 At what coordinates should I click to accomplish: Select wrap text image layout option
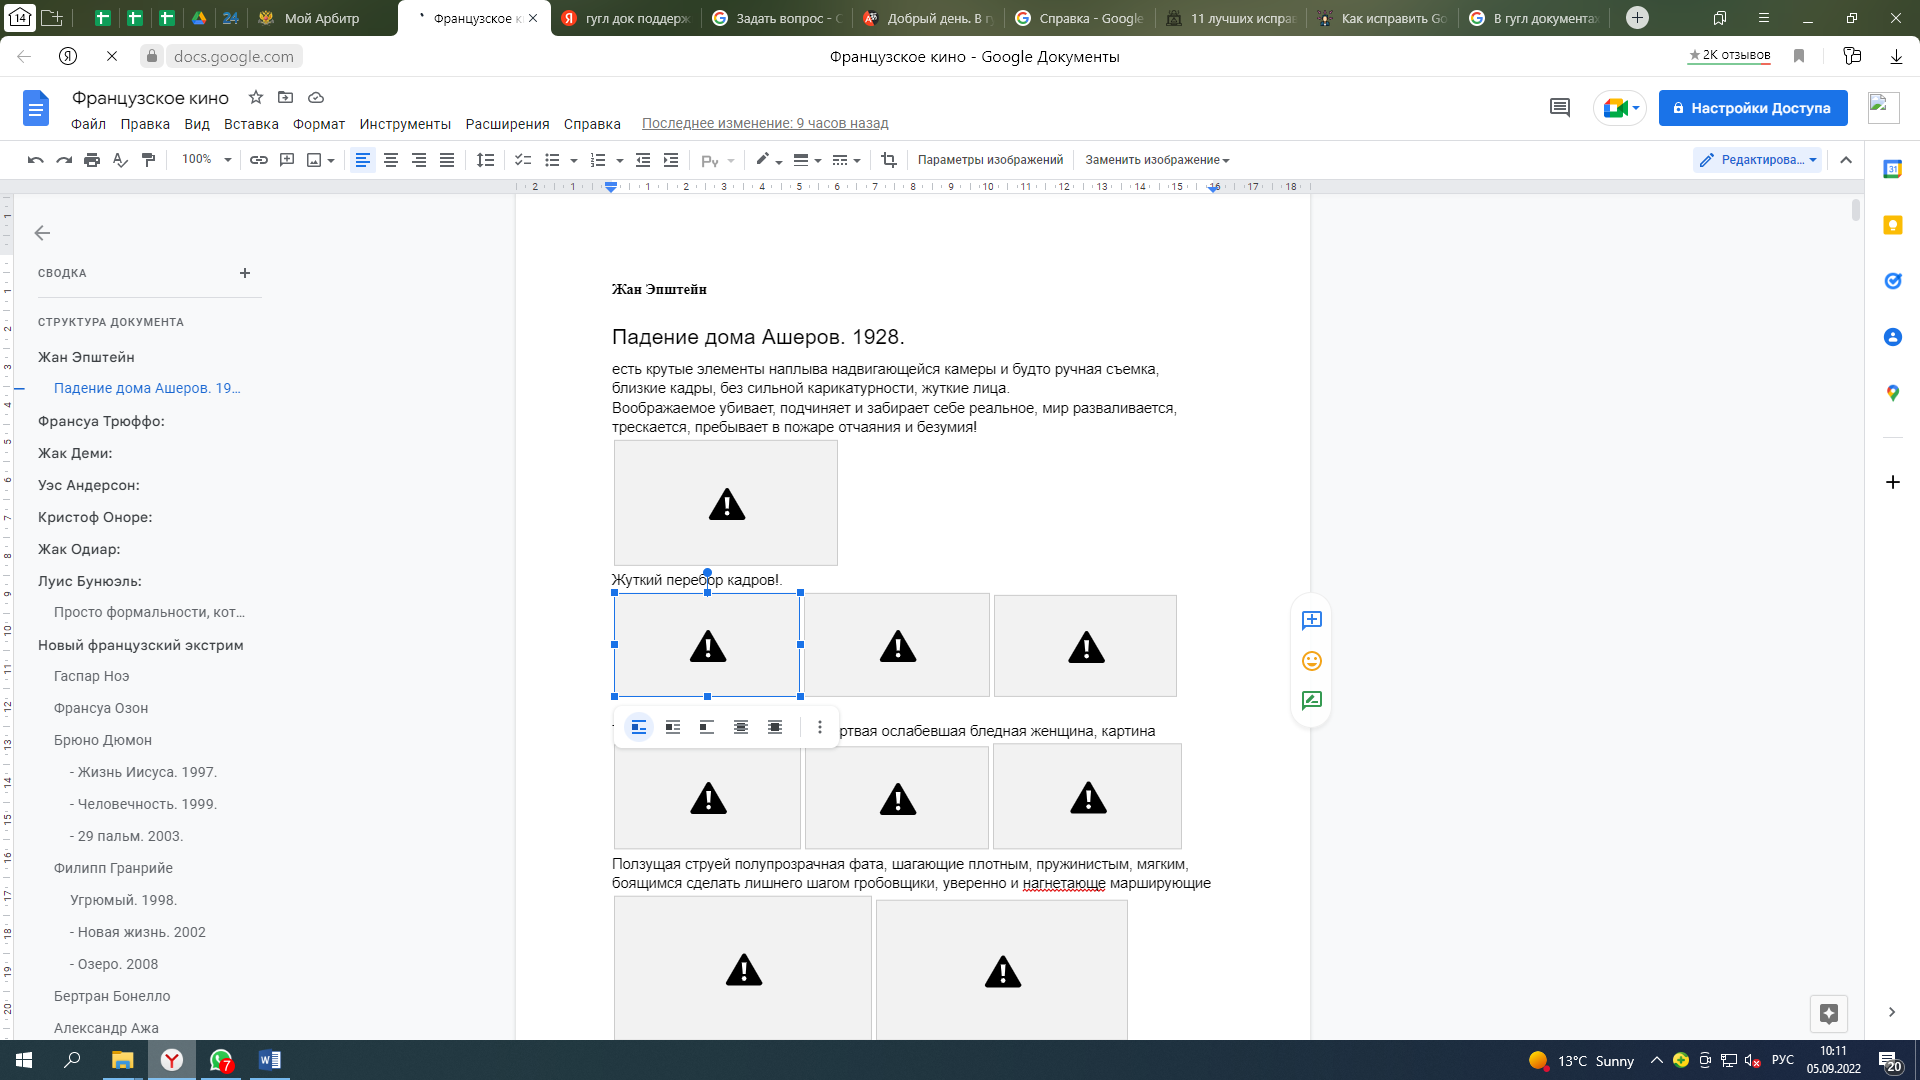[673, 727]
